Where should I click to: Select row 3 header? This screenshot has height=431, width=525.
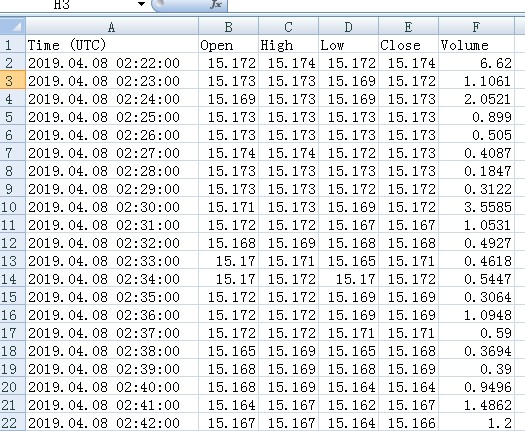12,80
